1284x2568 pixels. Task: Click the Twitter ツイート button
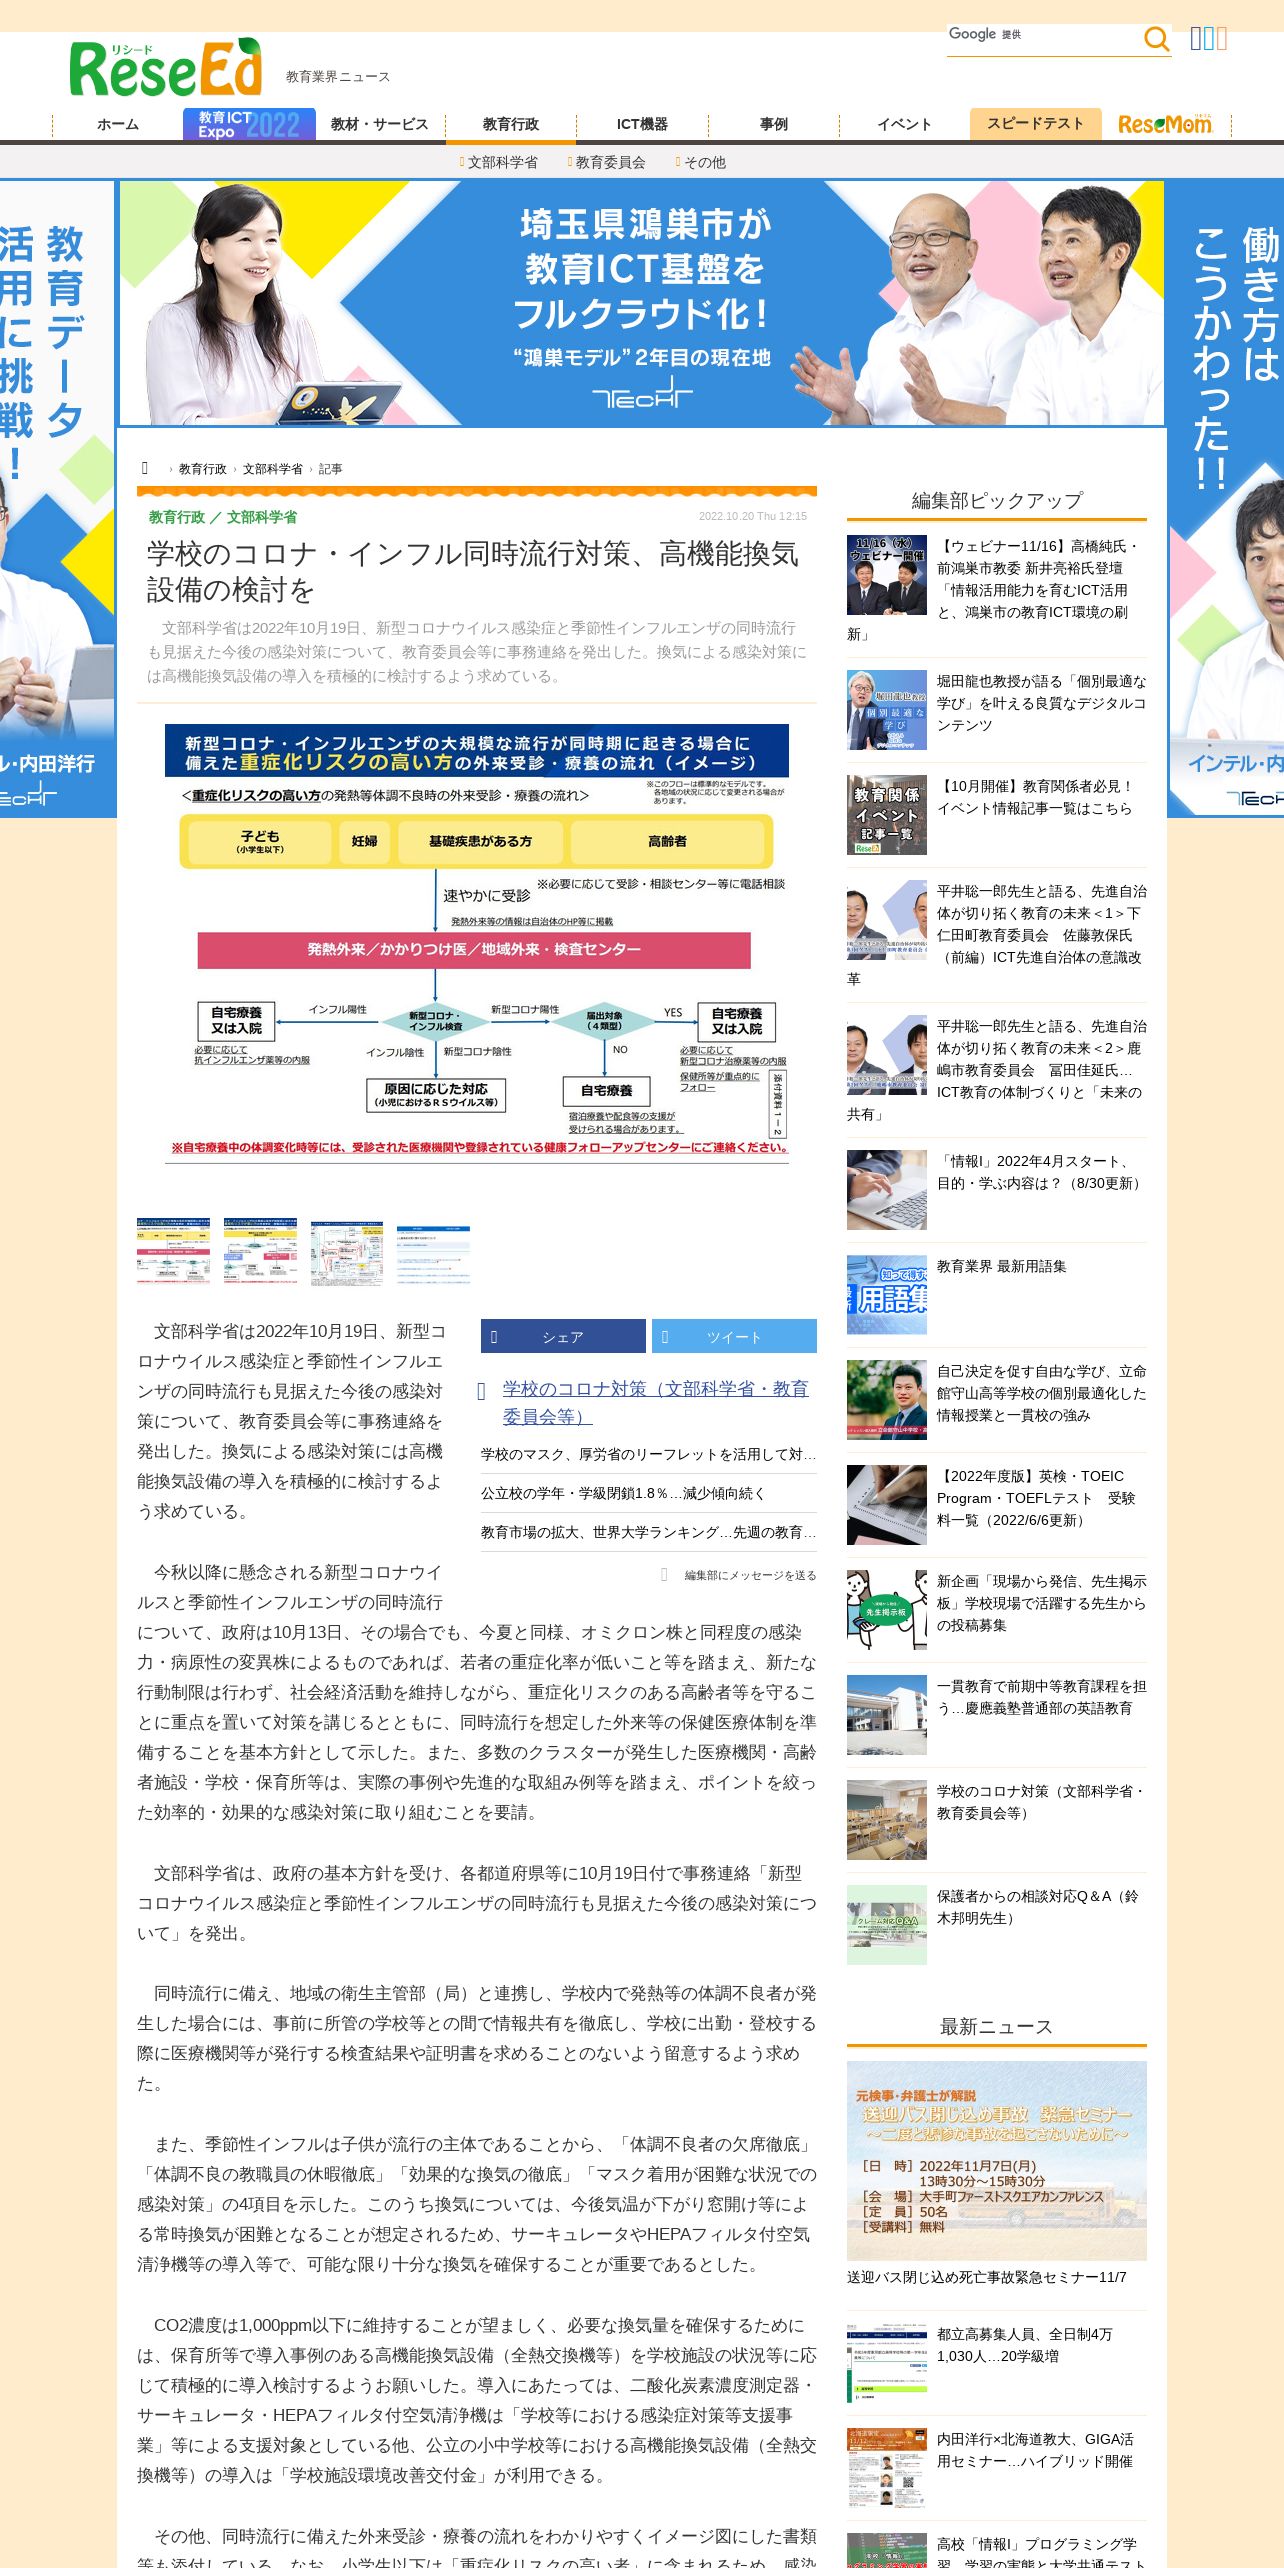coord(734,1336)
